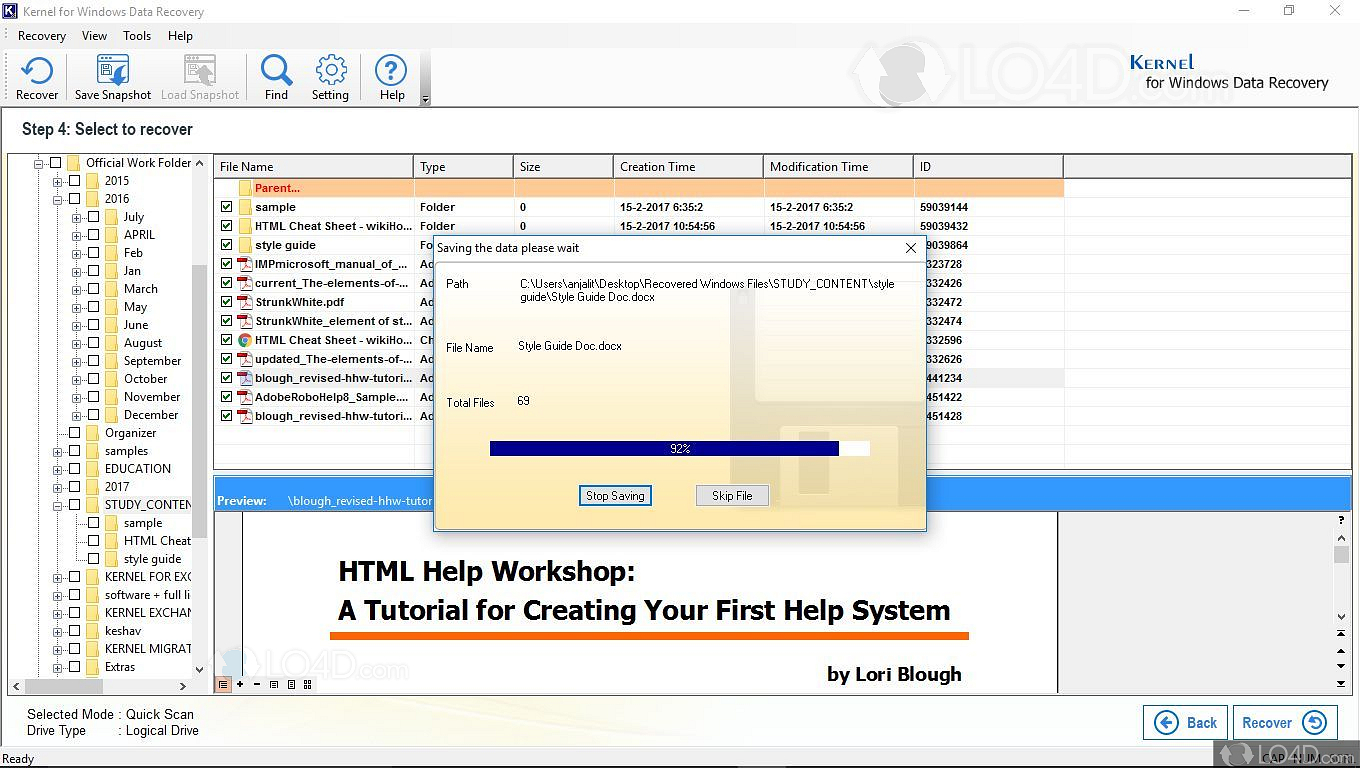
Task: Expand the 2015 folder node
Action: pyautogui.click(x=57, y=181)
